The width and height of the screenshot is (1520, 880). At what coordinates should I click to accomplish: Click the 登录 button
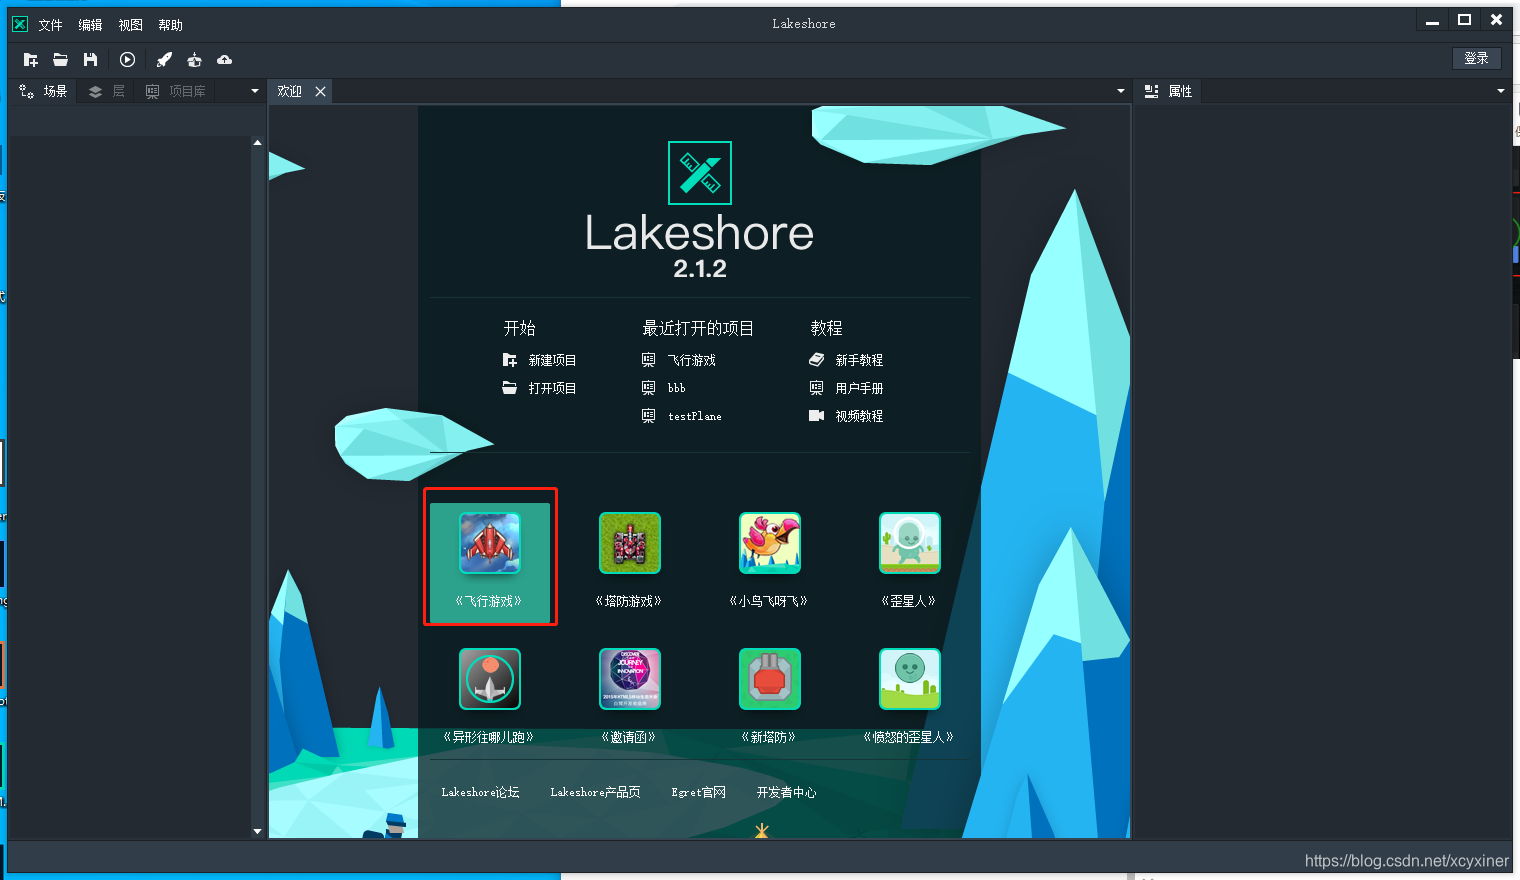coord(1477,58)
